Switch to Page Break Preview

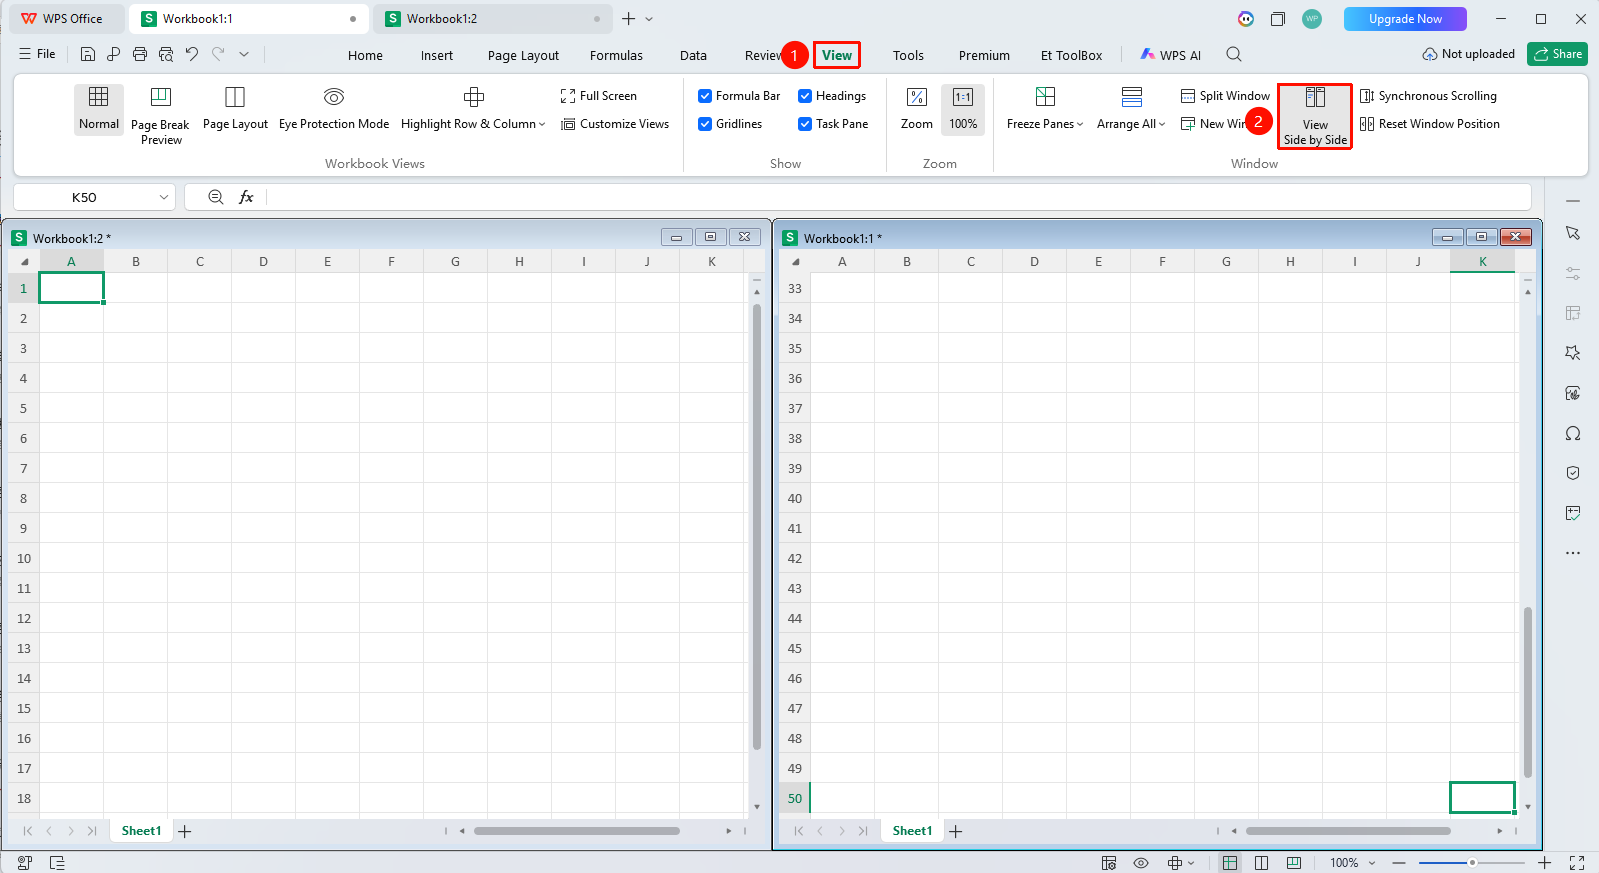pos(160,116)
